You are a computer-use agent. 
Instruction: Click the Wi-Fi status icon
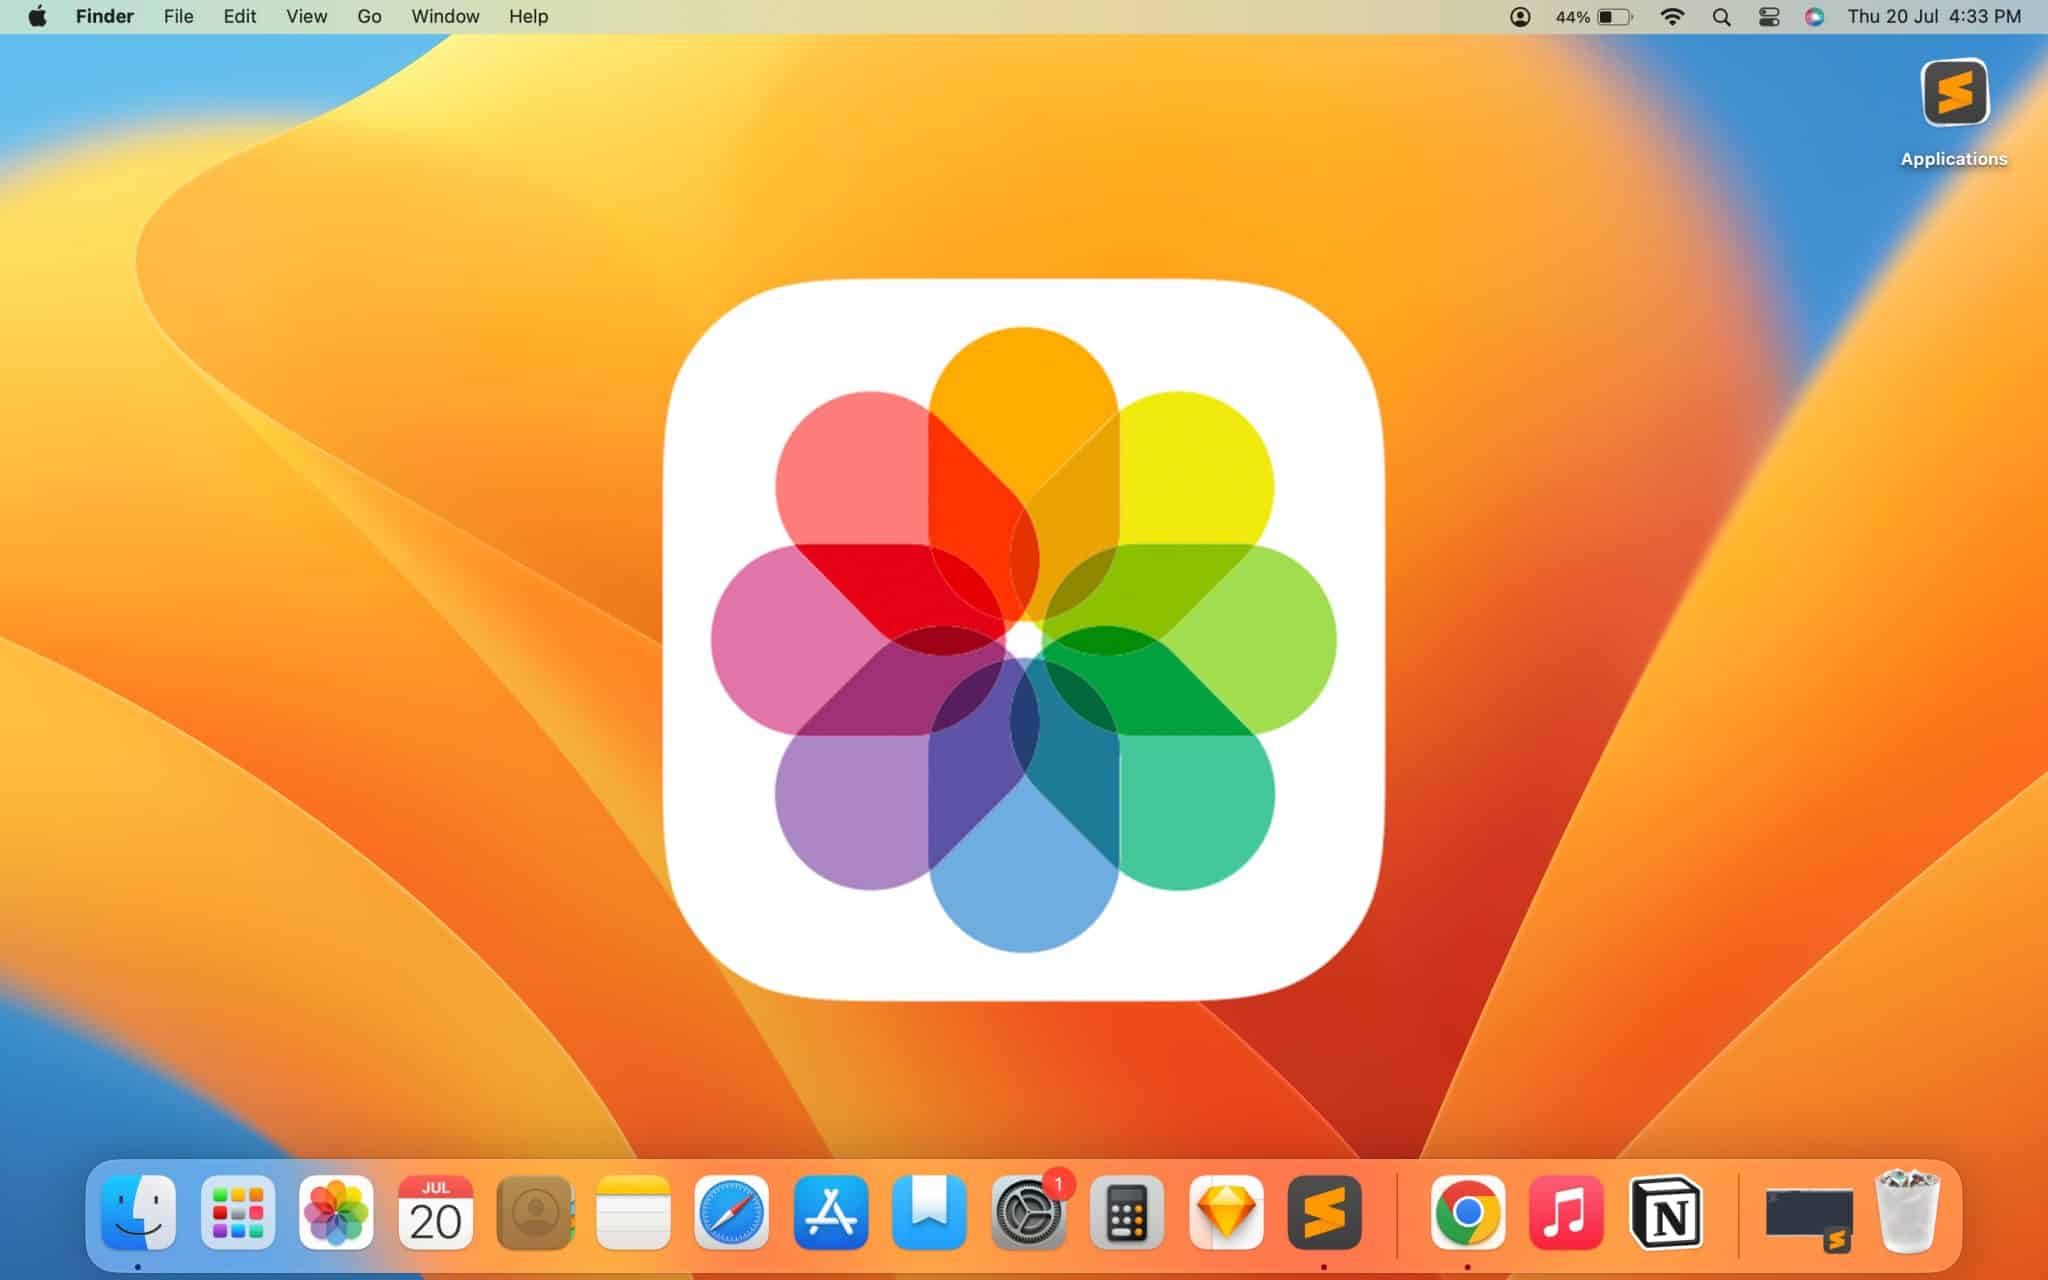point(1671,17)
